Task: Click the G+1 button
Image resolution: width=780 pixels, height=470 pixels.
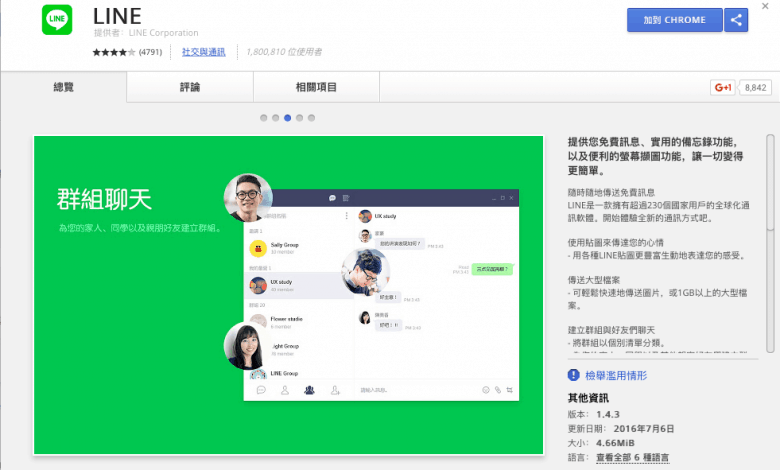Action: tap(723, 88)
